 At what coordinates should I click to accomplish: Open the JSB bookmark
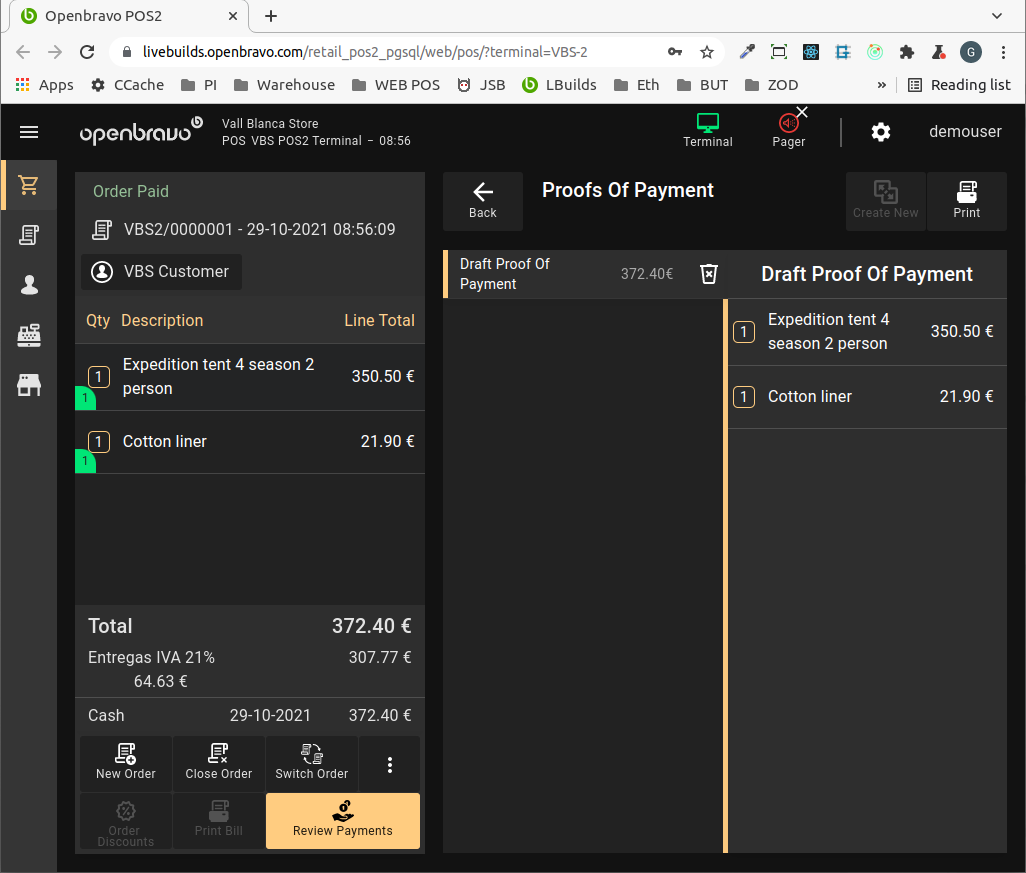pyautogui.click(x=481, y=85)
